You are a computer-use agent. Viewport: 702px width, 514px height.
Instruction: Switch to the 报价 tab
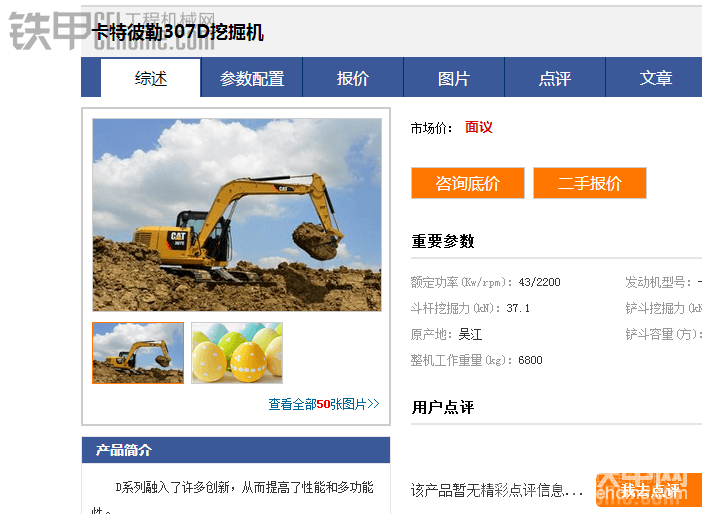[x=353, y=78]
